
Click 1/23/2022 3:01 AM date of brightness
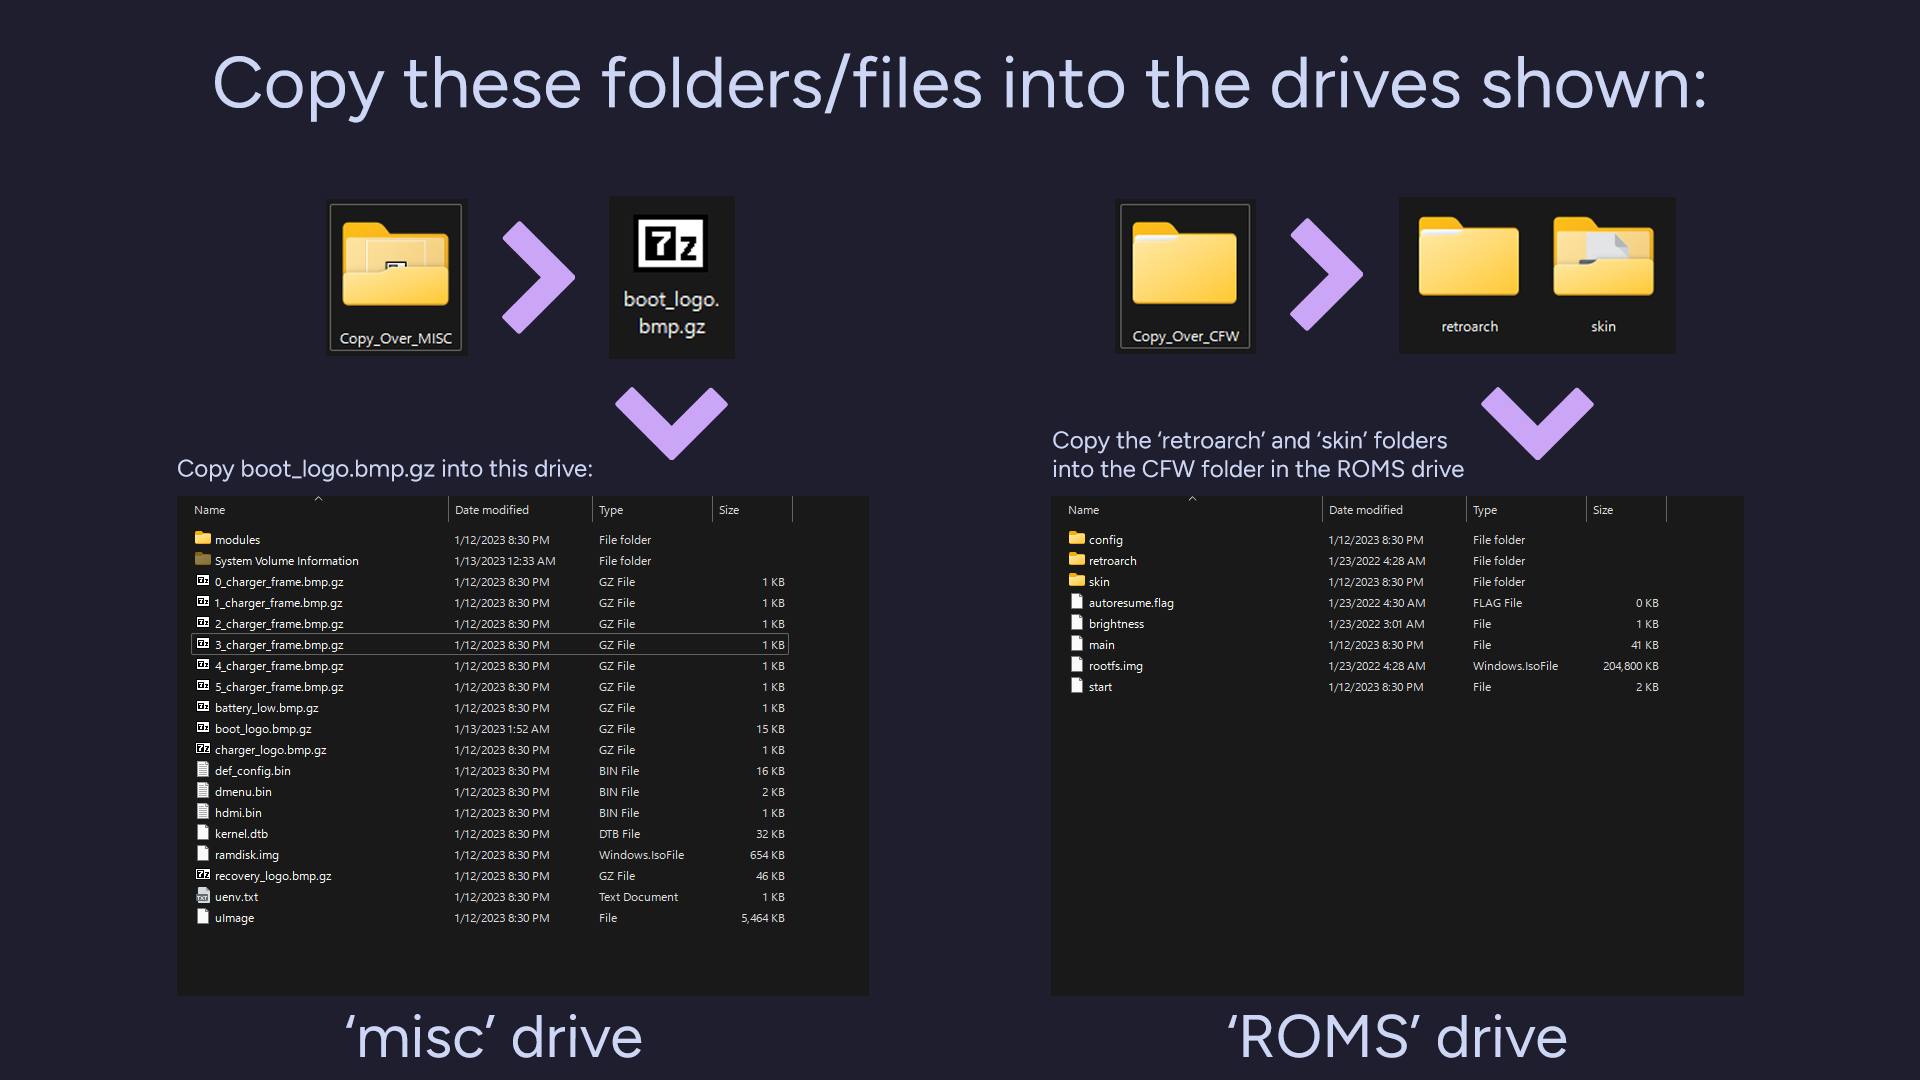tap(1376, 624)
